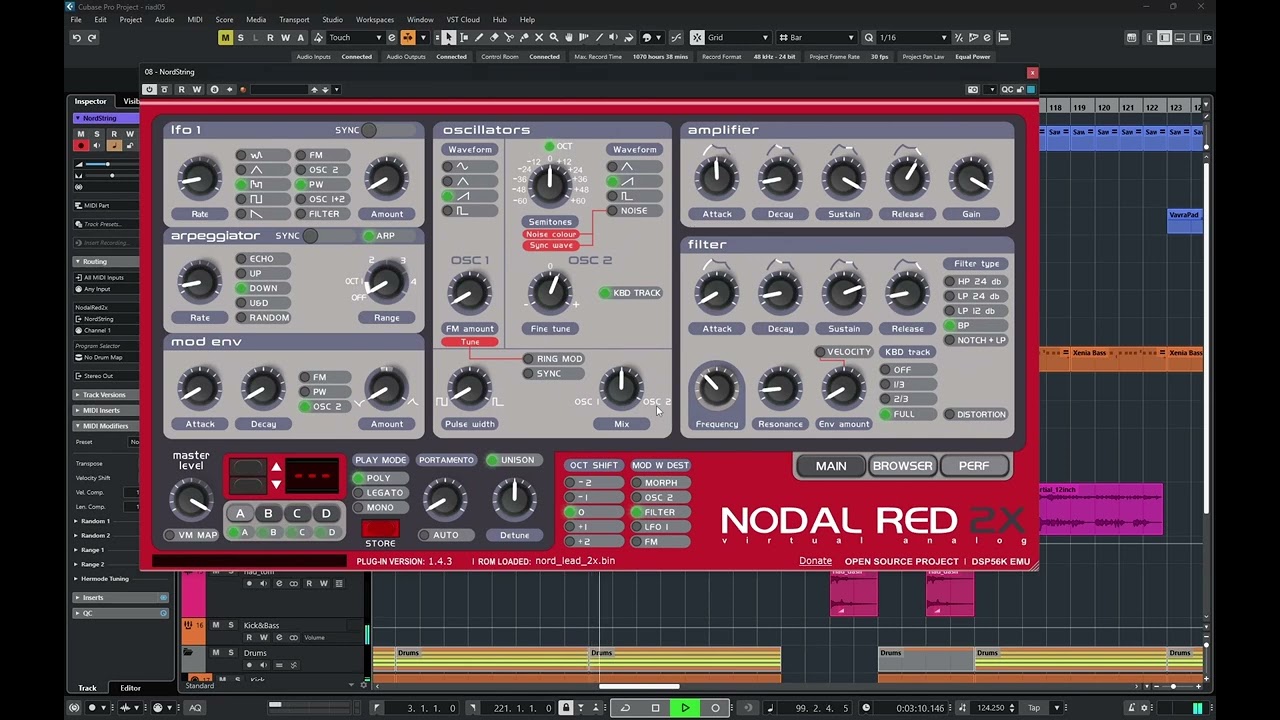Select the Play speaker tool
Screen dimensions: 1280x720
[x=614, y=38]
